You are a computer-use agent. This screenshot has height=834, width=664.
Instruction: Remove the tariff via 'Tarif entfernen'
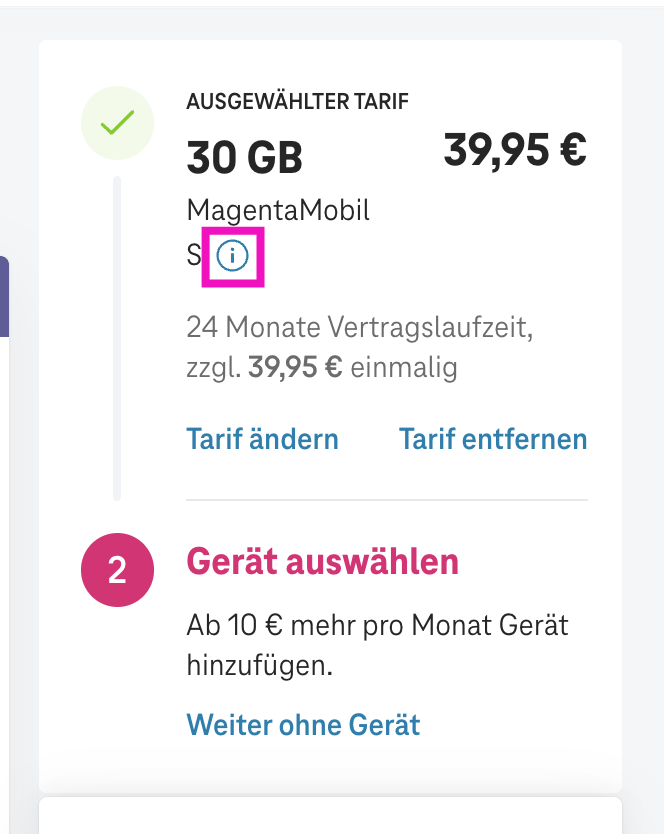point(493,439)
